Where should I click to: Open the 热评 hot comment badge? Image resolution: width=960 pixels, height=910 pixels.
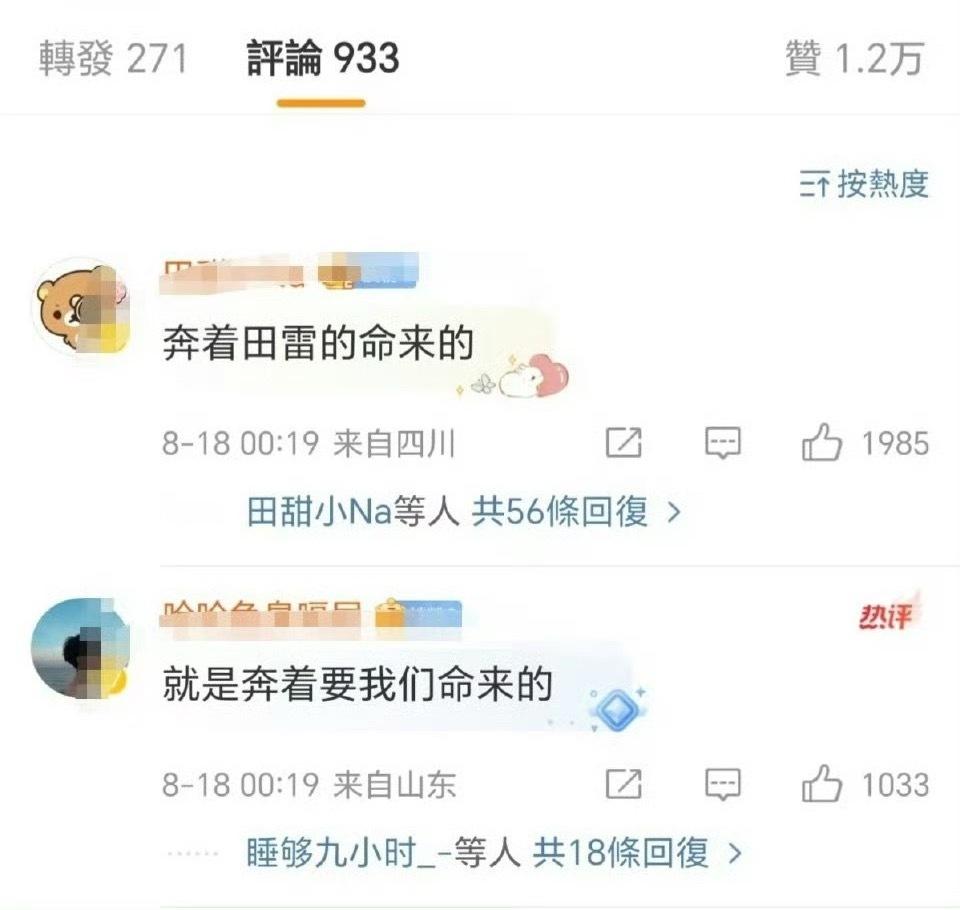pyautogui.click(x=888, y=614)
